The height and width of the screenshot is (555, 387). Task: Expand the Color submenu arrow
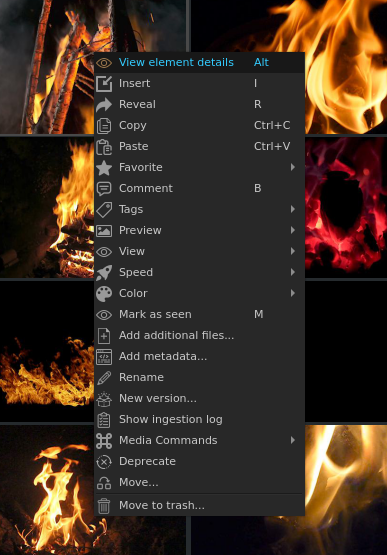tap(292, 293)
